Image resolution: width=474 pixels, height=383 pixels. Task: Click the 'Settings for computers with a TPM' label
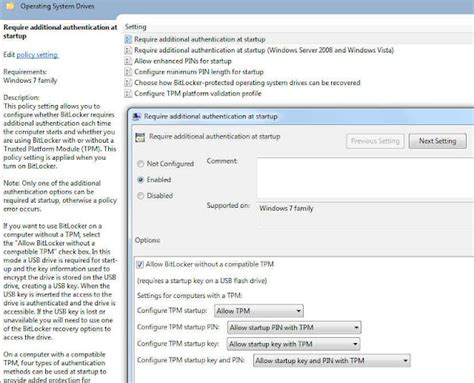tap(190, 296)
